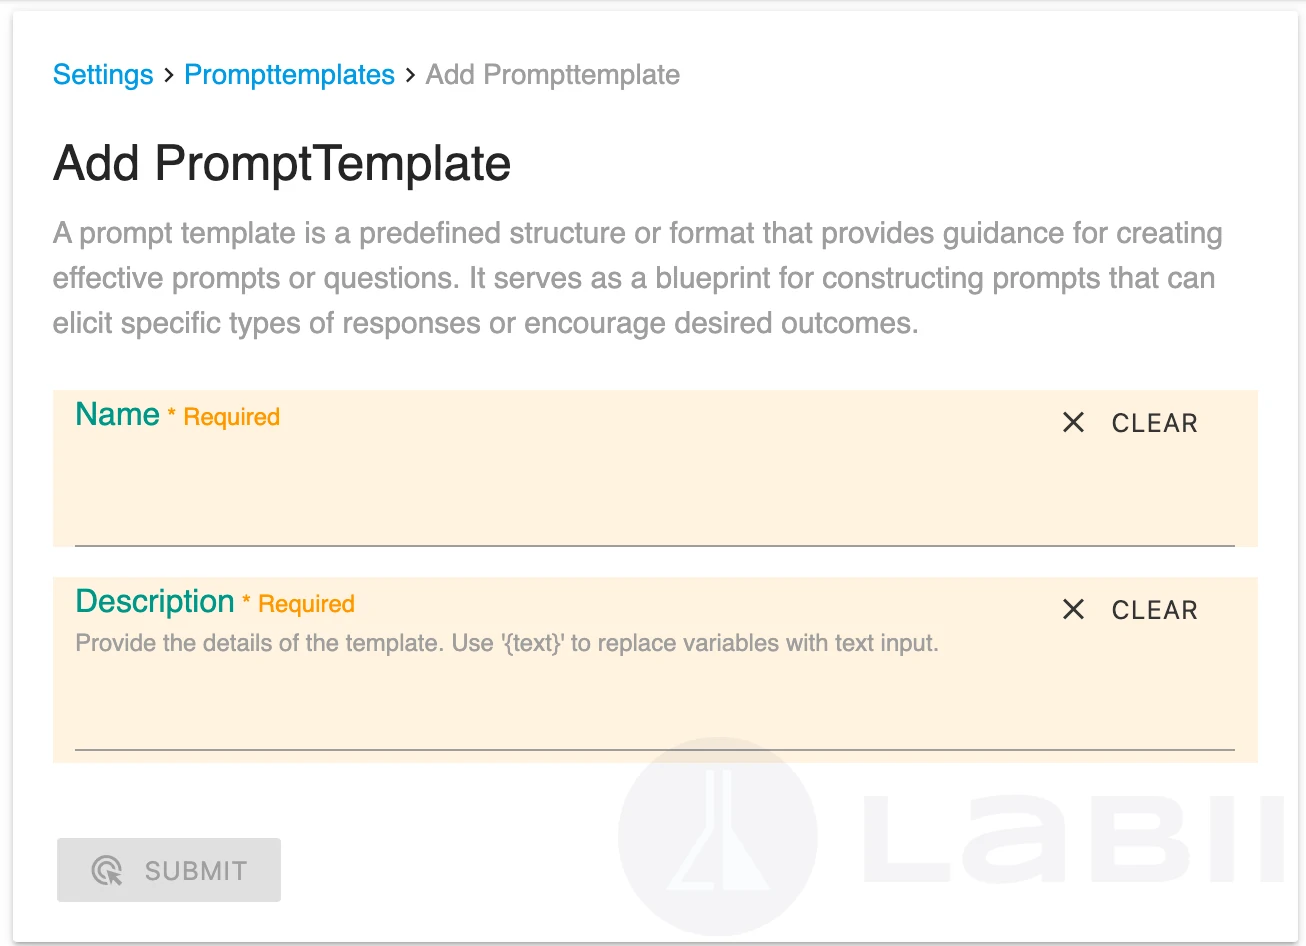Click the Required marker next to Name
This screenshot has height=946, width=1306.
(224, 417)
